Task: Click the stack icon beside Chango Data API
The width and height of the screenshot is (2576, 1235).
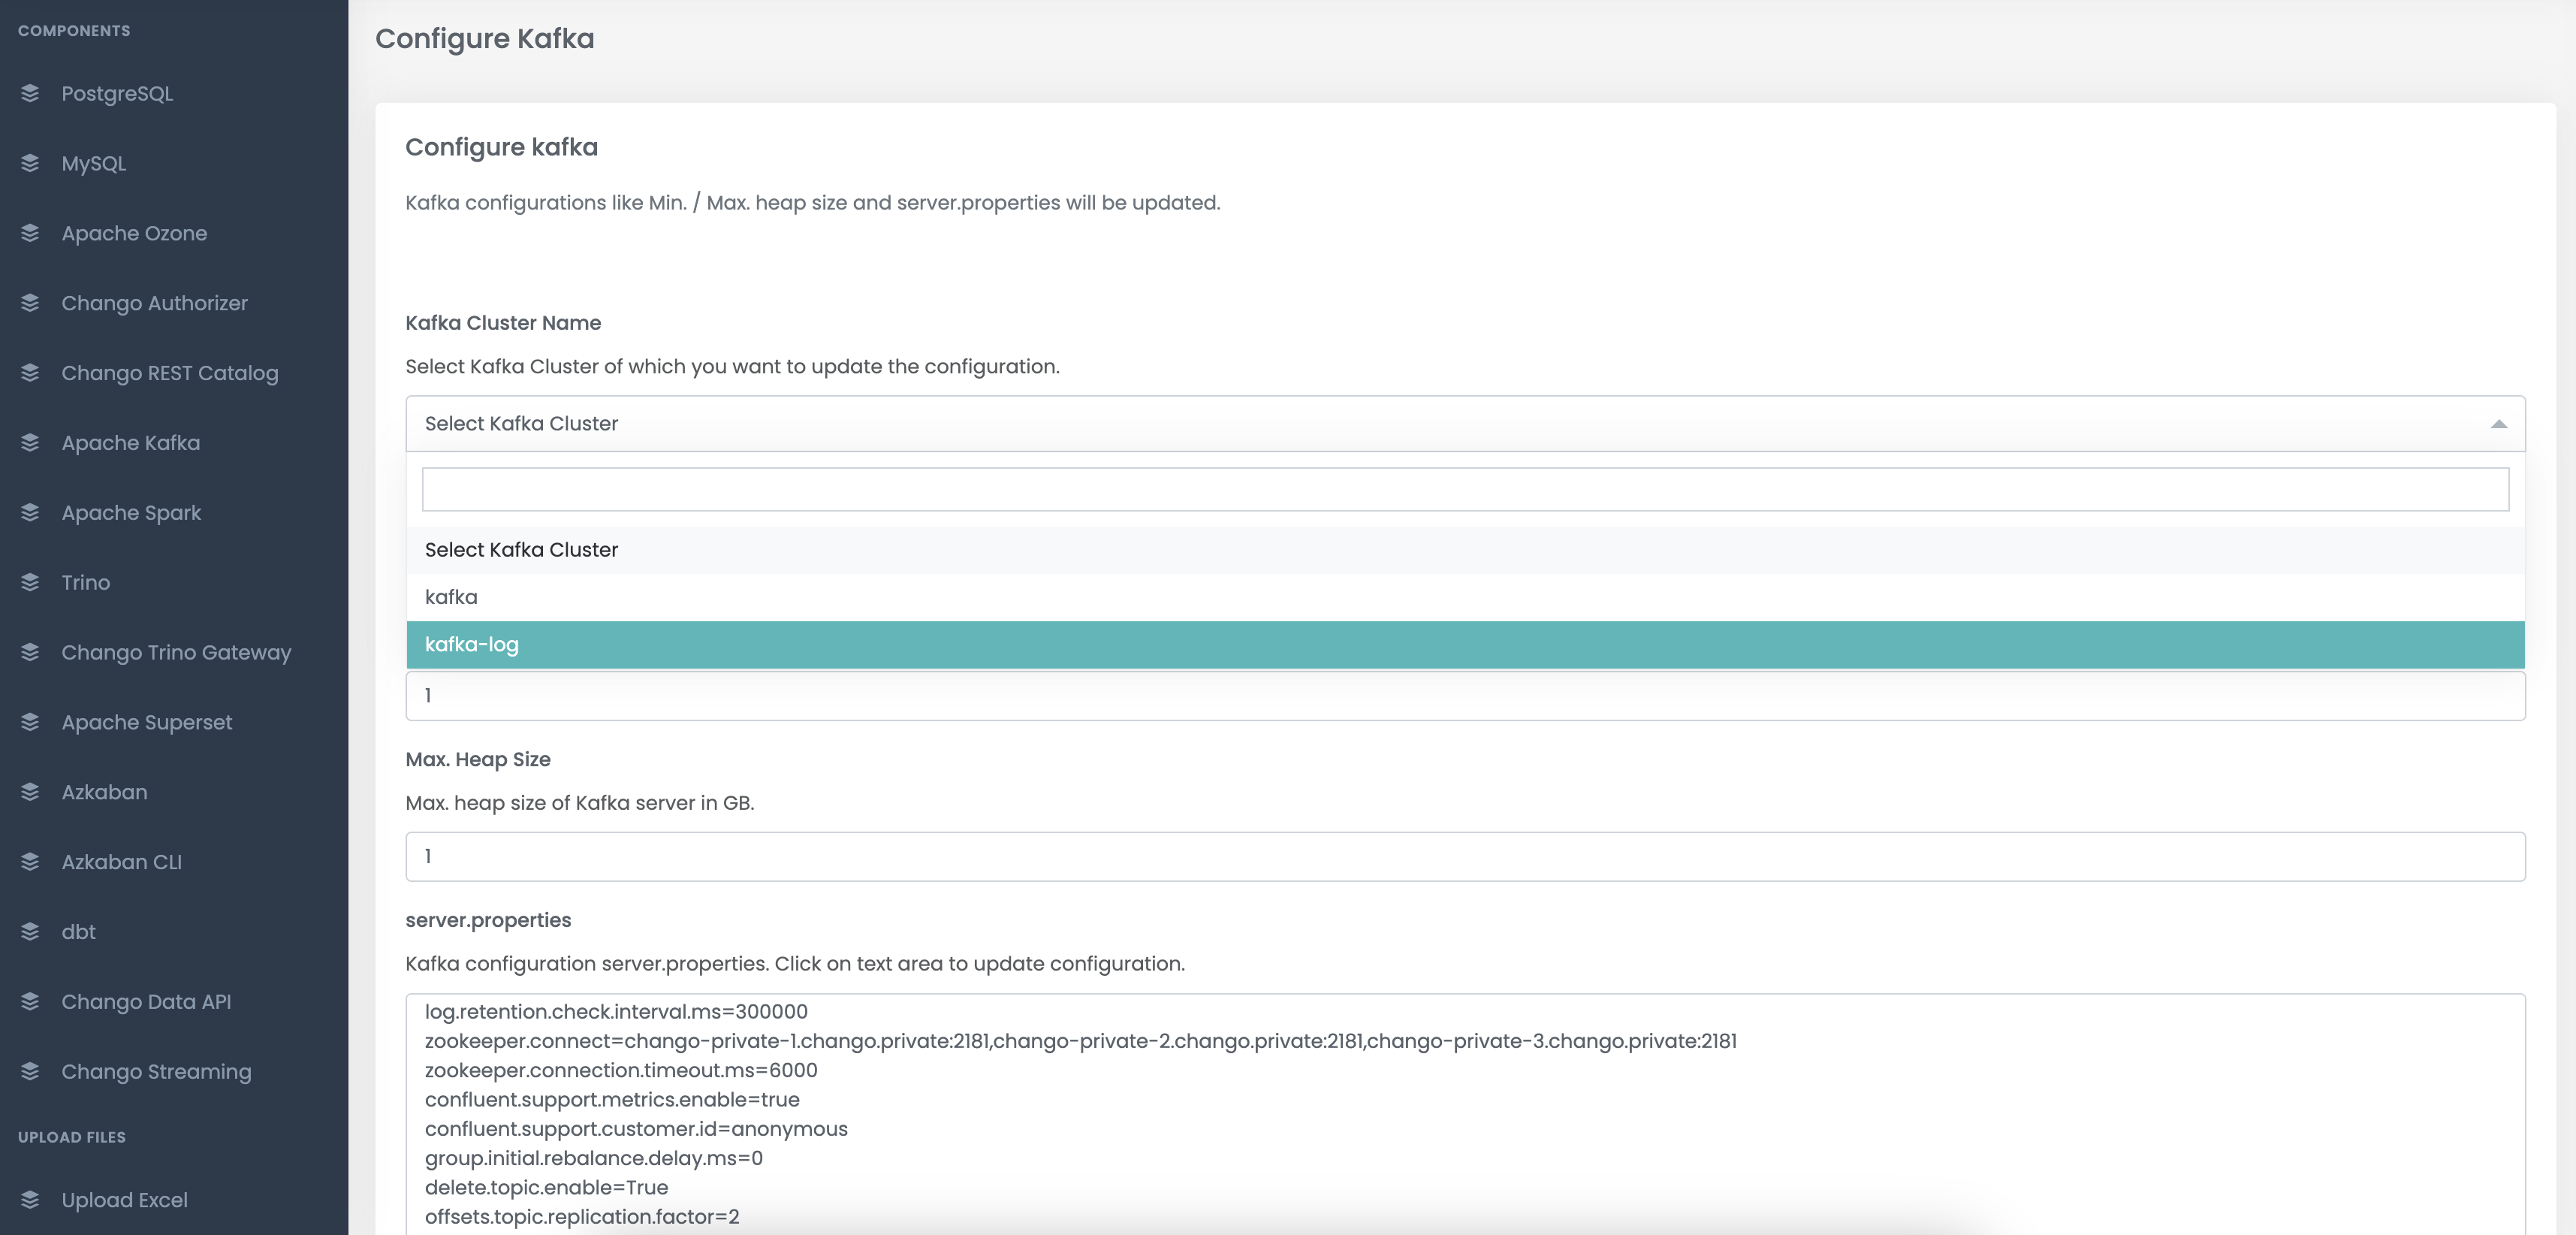Action: pos(30,1001)
